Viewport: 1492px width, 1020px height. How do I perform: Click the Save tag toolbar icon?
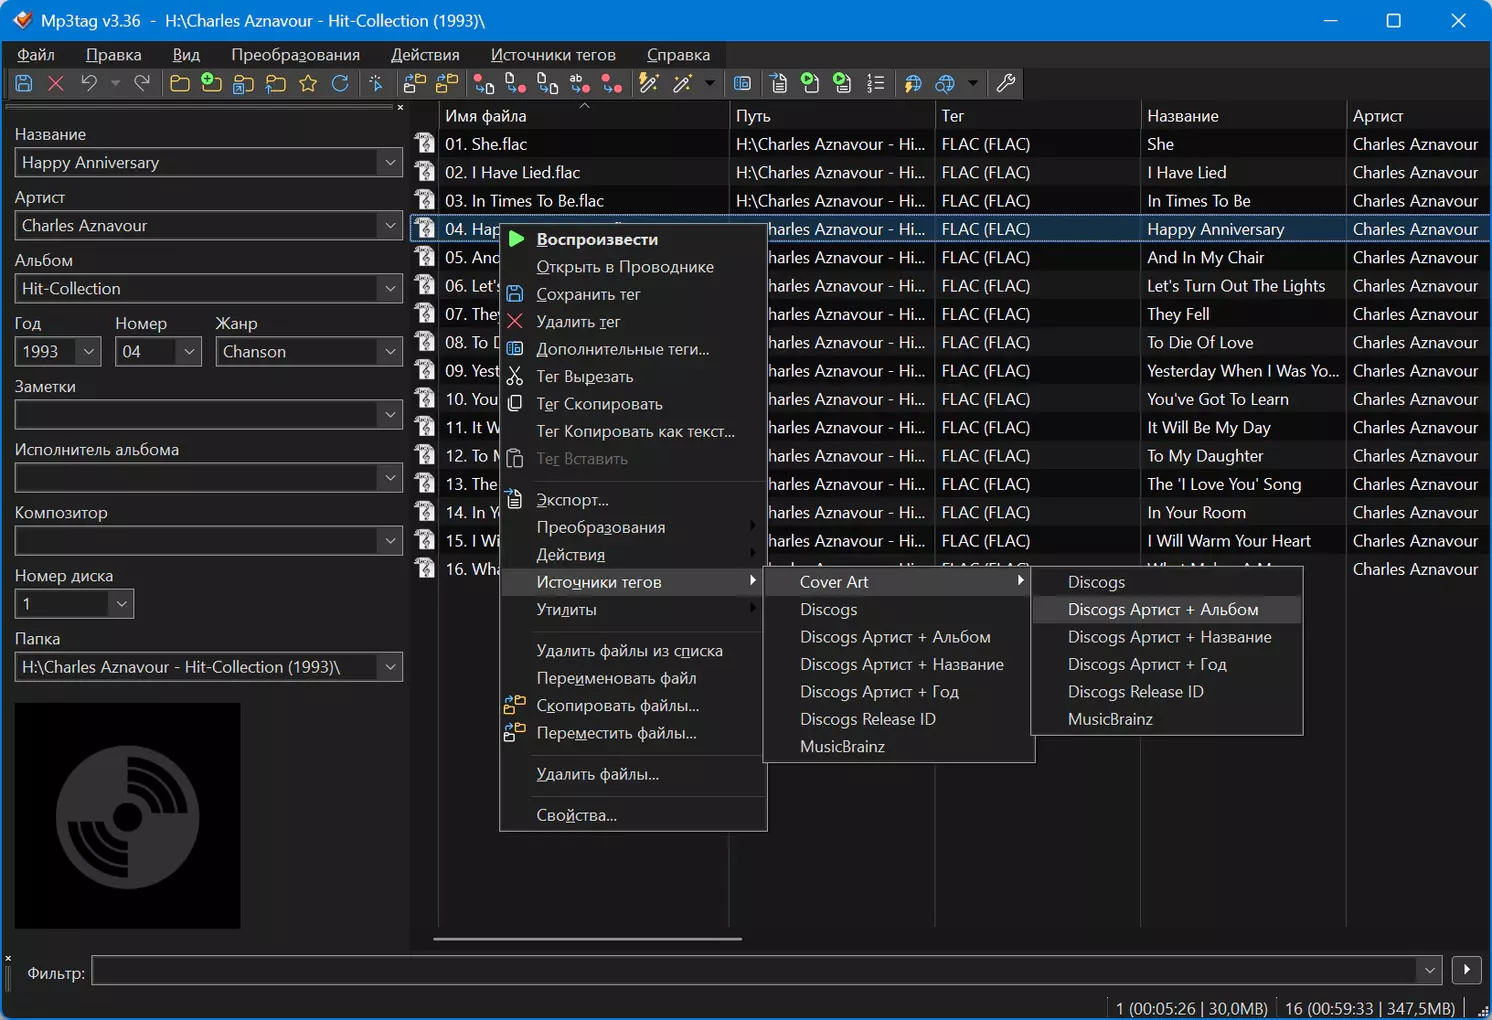pos(24,84)
